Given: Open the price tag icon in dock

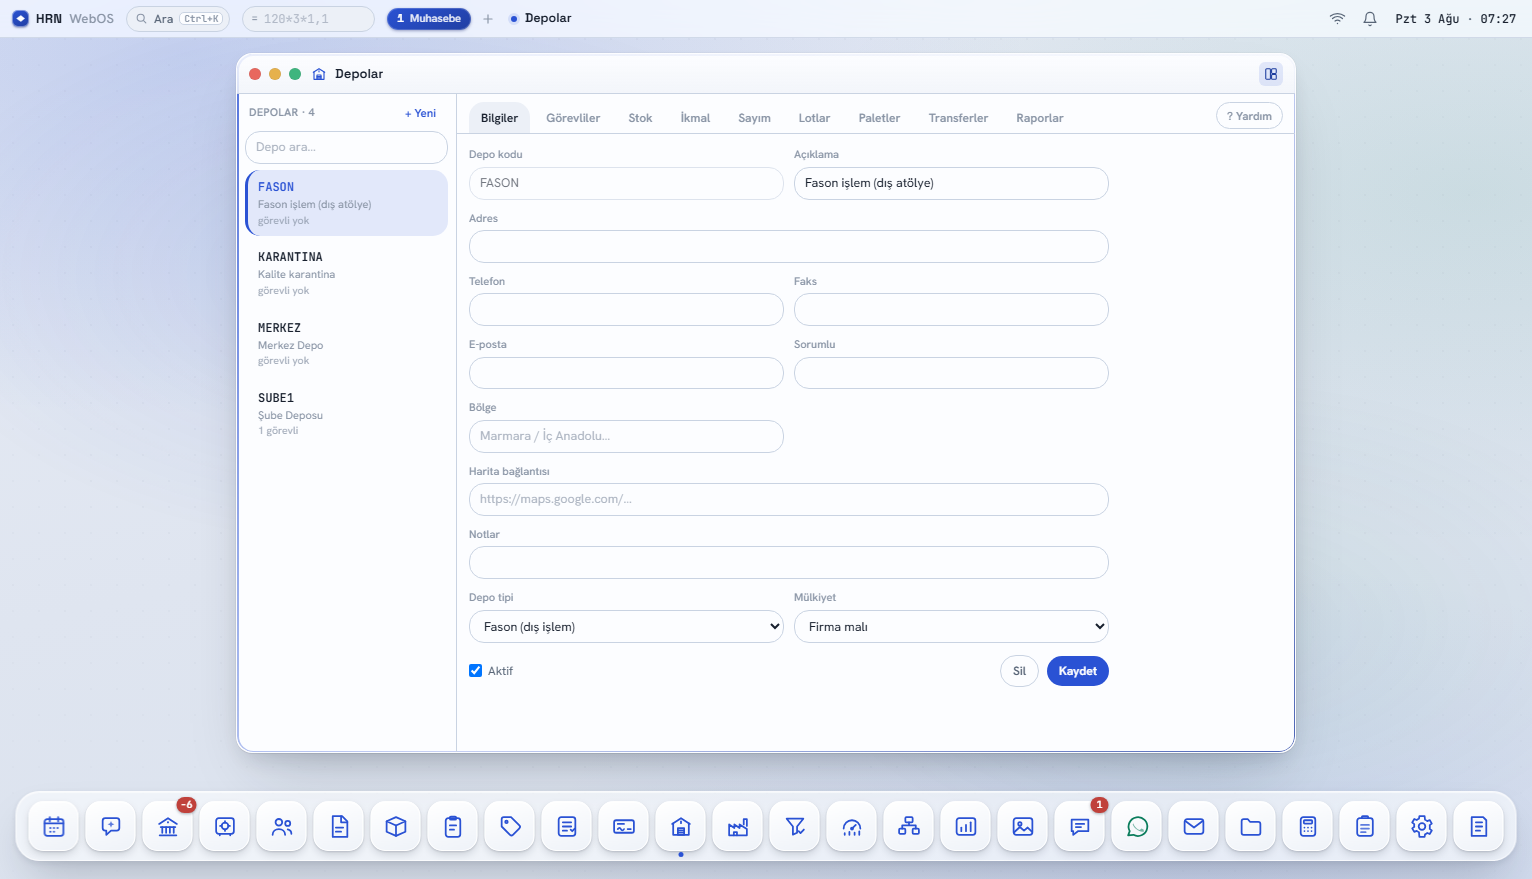Looking at the screenshot, I should [510, 827].
